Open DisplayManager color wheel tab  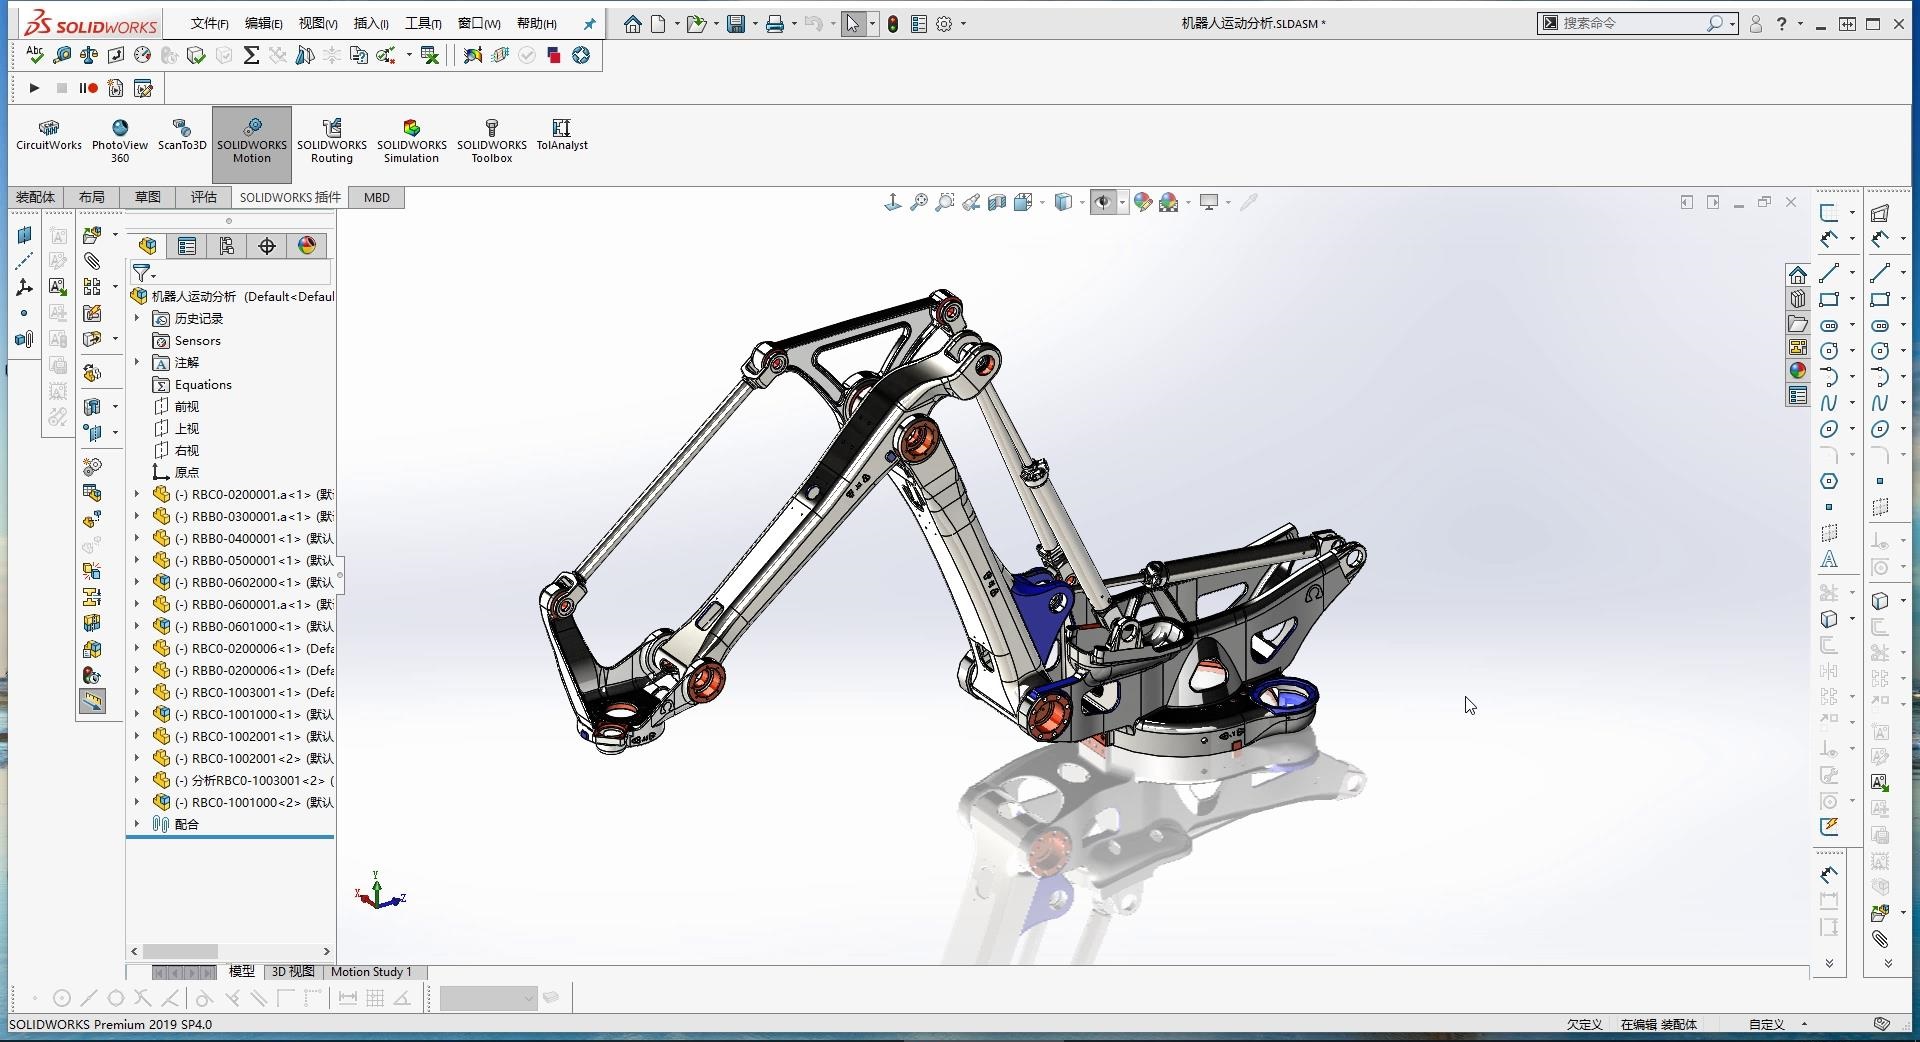(x=307, y=246)
